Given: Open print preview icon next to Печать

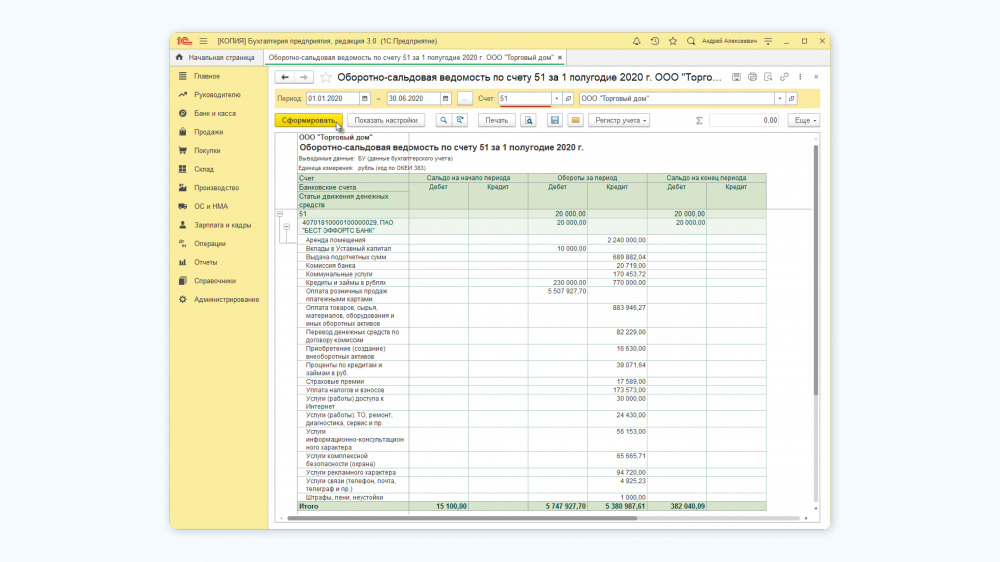Looking at the screenshot, I should (x=527, y=120).
